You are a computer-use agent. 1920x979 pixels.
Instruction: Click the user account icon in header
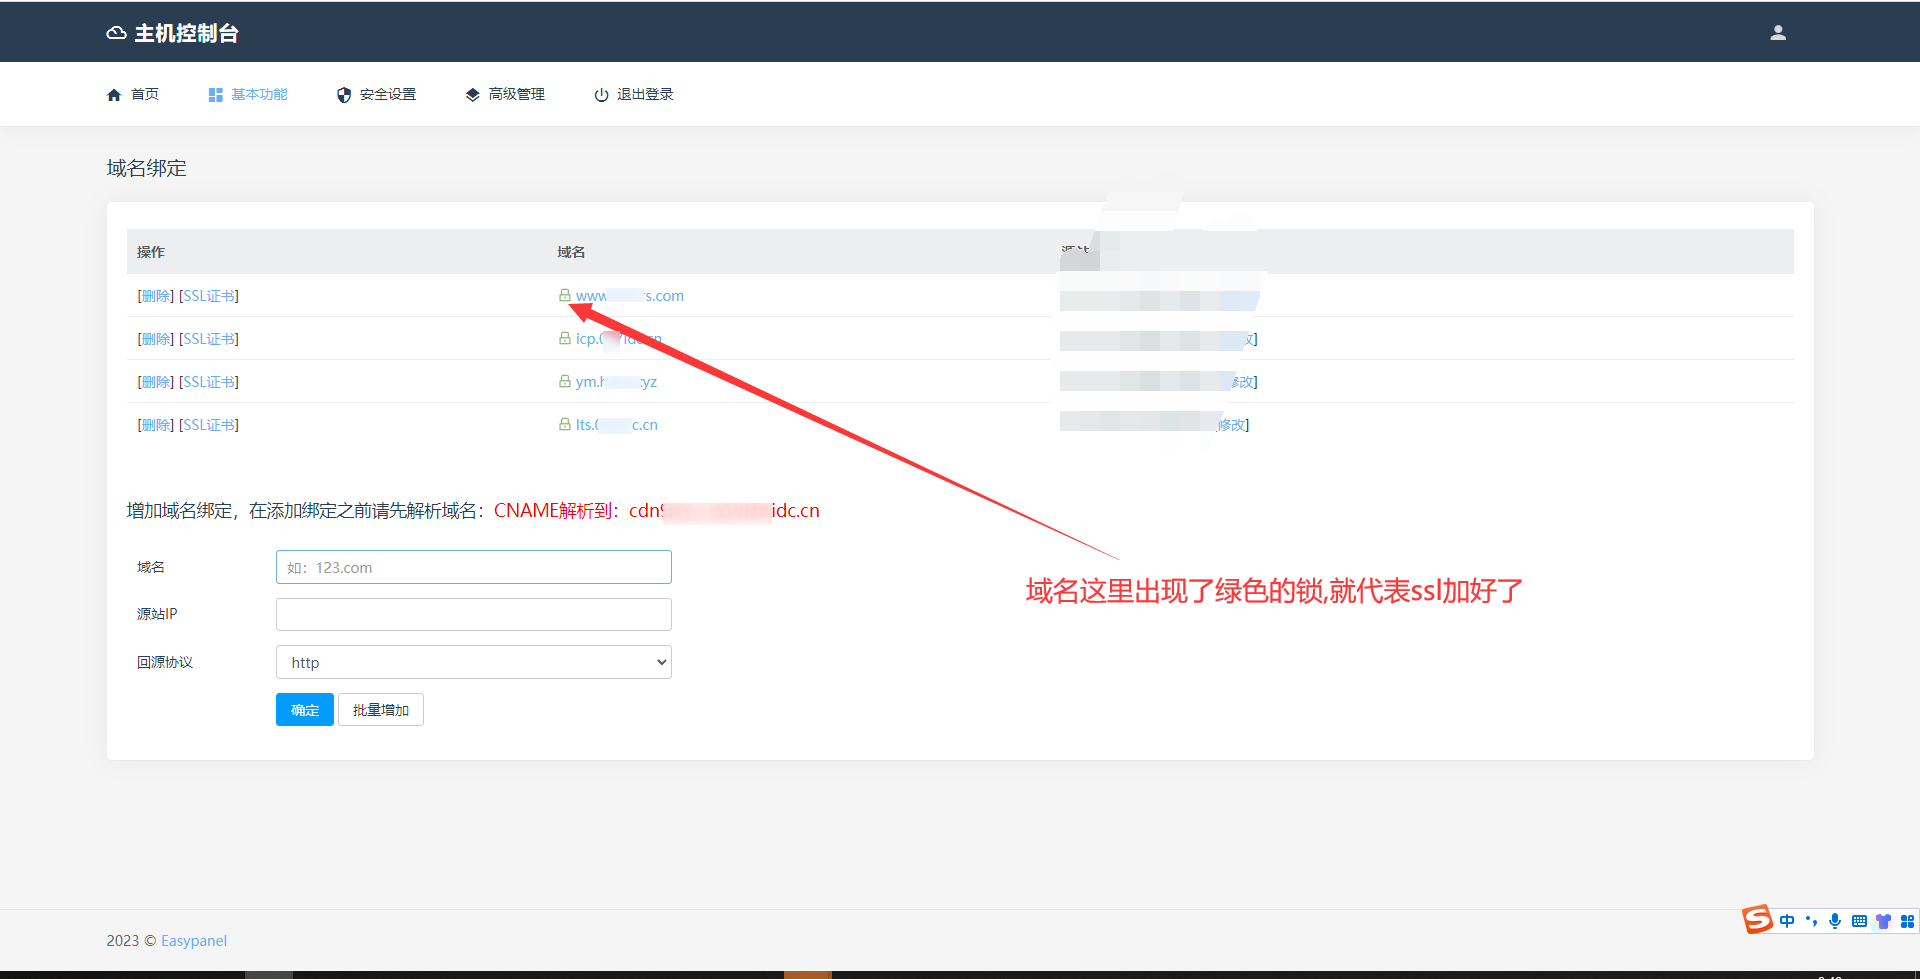(1777, 33)
